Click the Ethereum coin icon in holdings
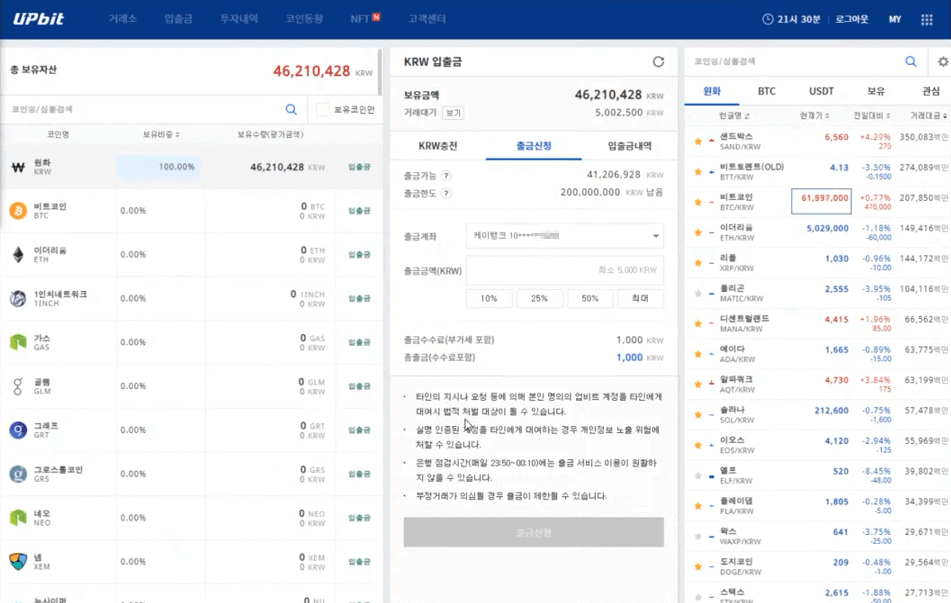Screen dimensions: 951x603 (18, 254)
